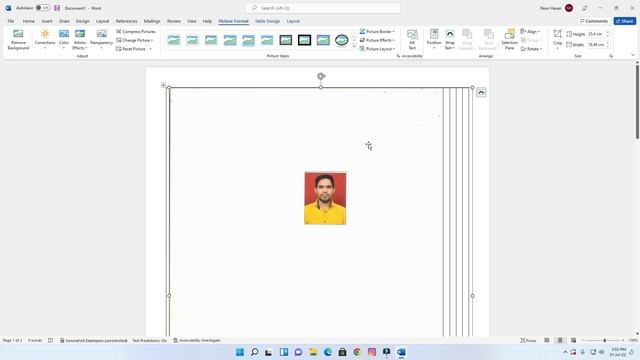Image resolution: width=640 pixels, height=360 pixels.
Task: Open the Picture Border dropdown
Action: click(x=377, y=31)
